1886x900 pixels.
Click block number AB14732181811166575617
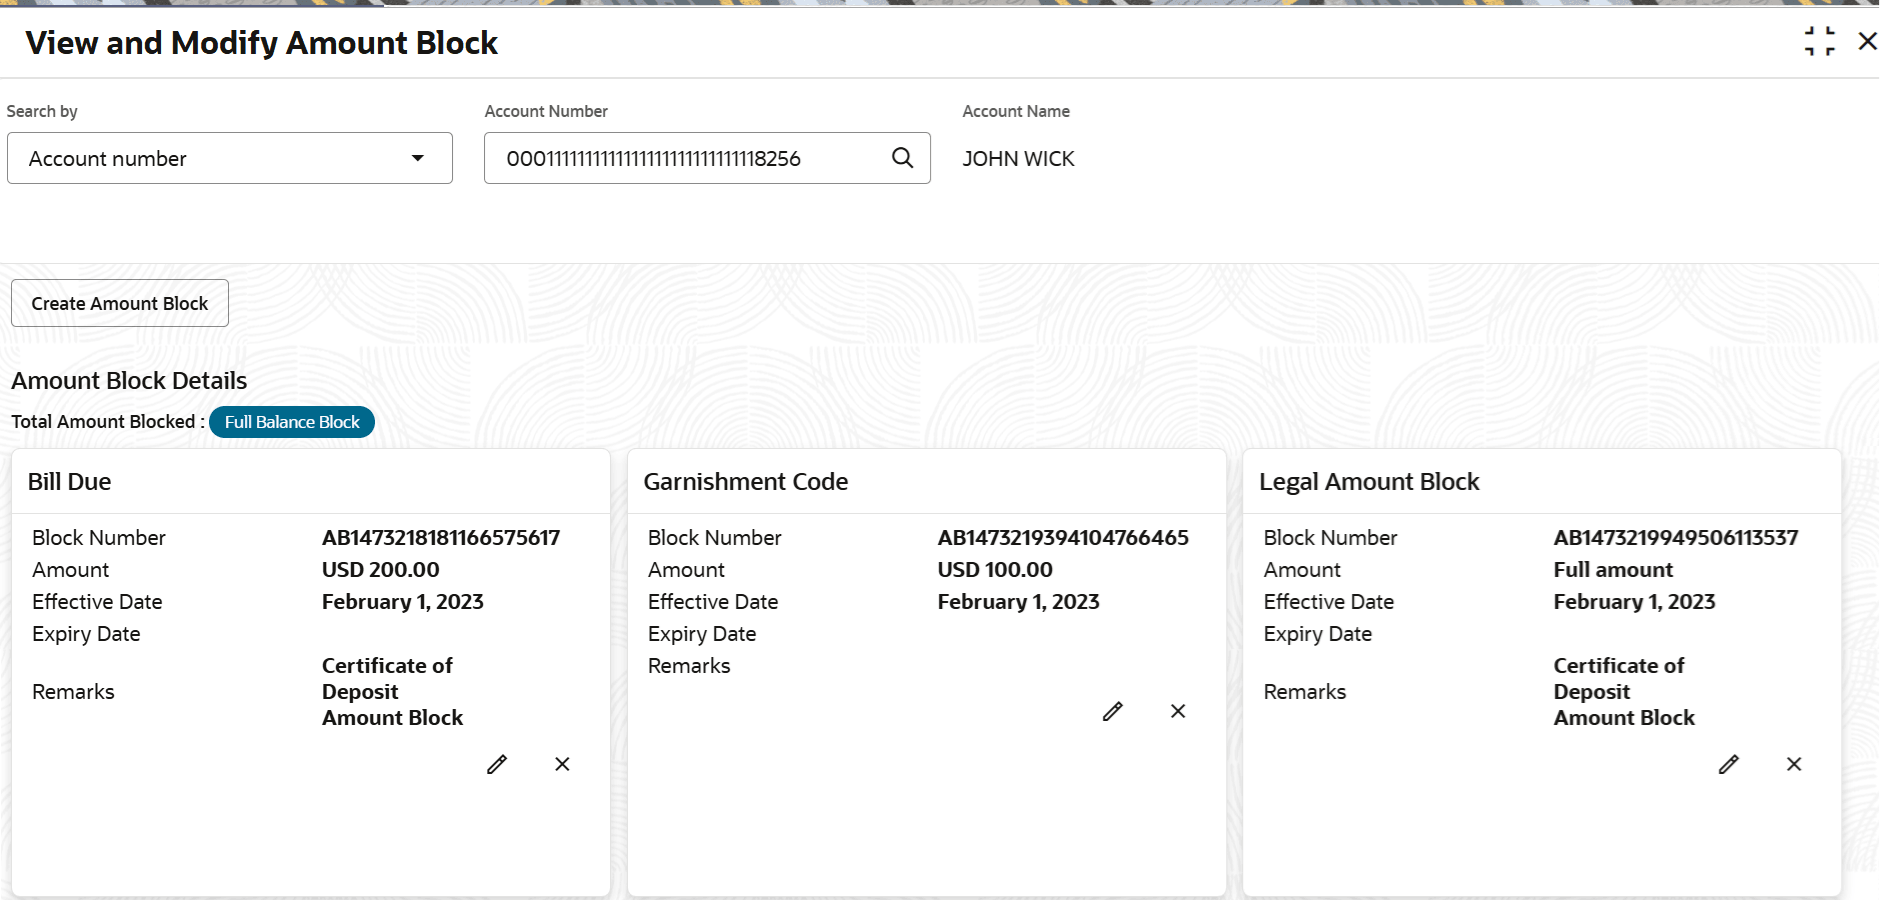tap(441, 538)
